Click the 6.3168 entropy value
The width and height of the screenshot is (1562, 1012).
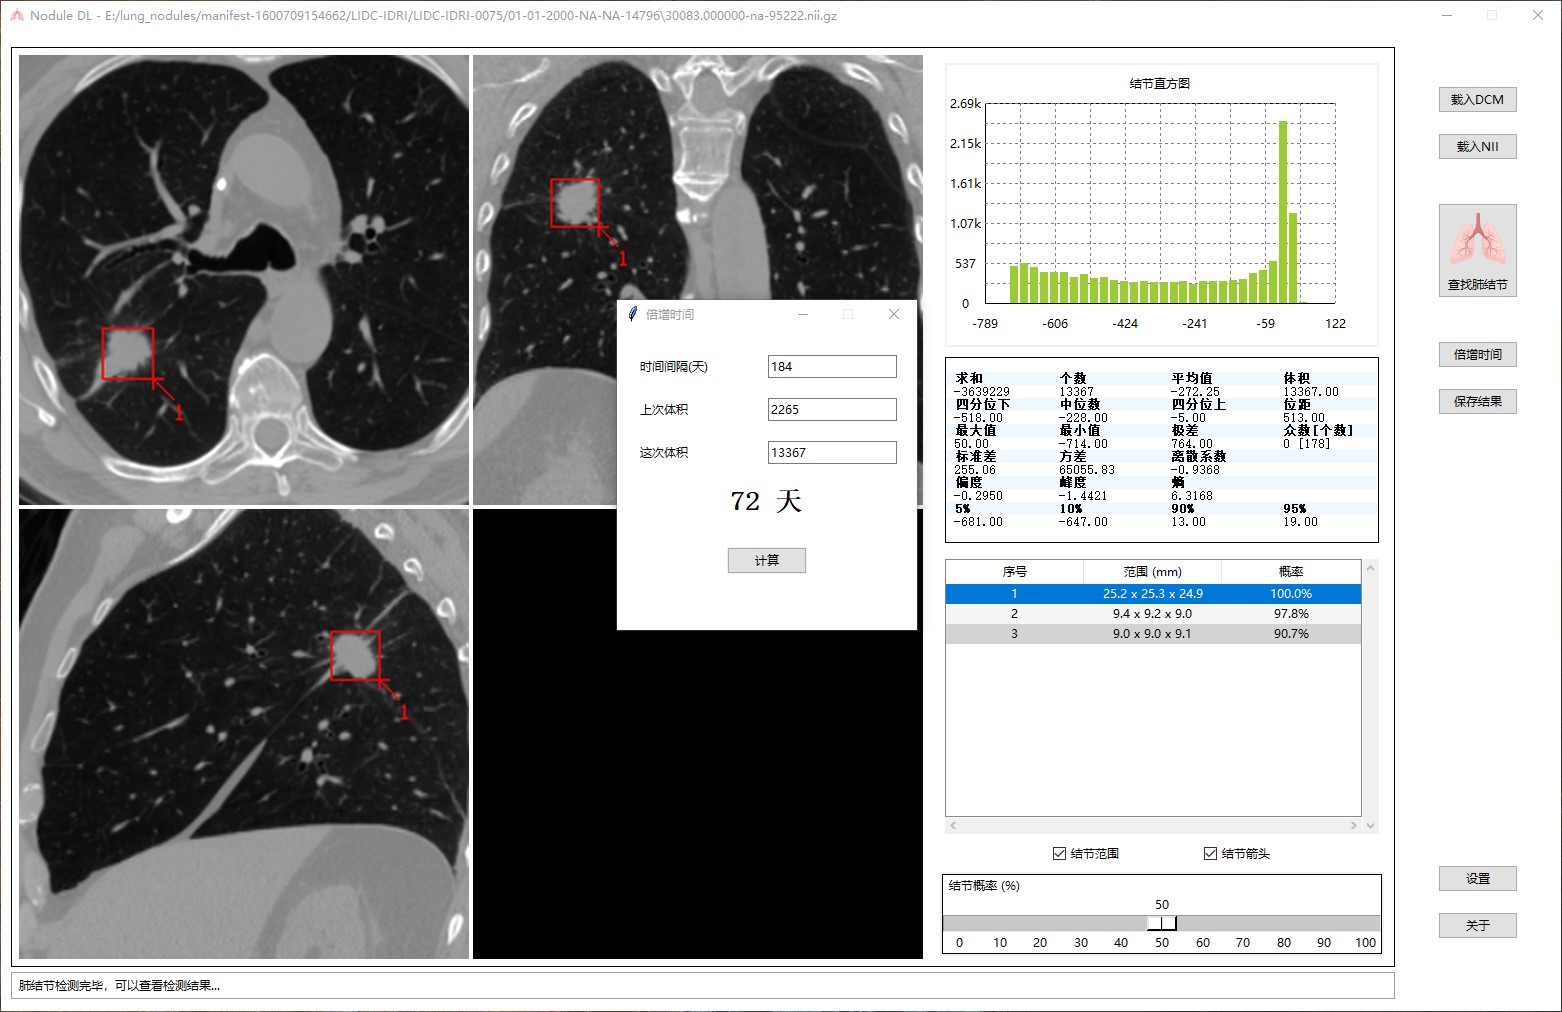(1192, 496)
